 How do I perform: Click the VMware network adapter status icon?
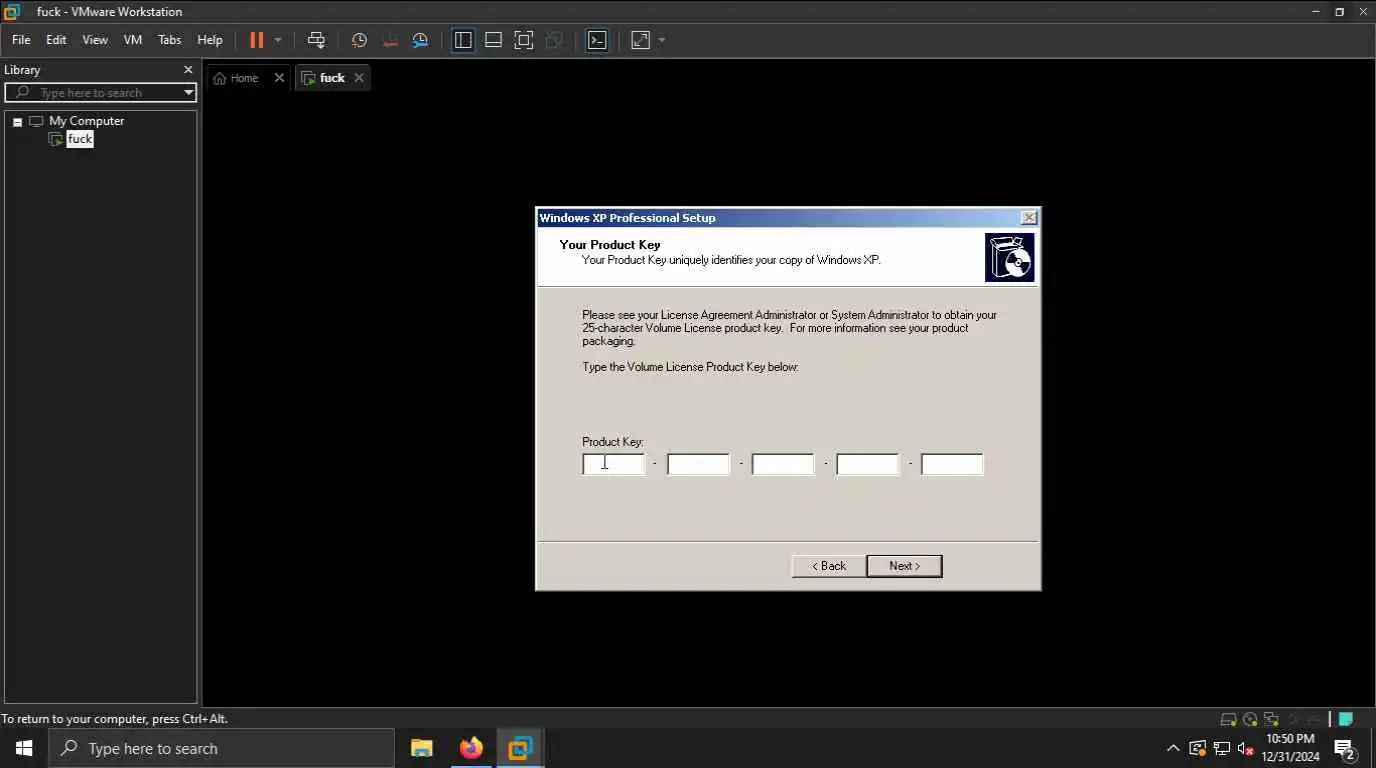point(1271,719)
